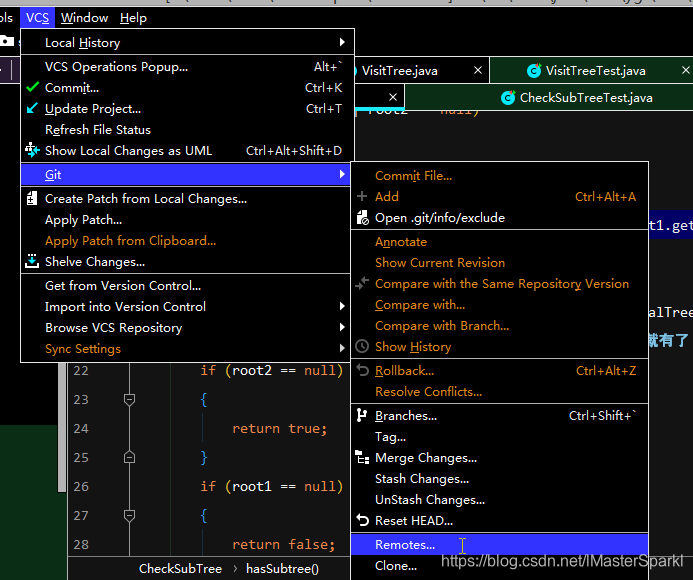Choose Show Current Revision
The width and height of the screenshot is (693, 580).
[499, 263]
